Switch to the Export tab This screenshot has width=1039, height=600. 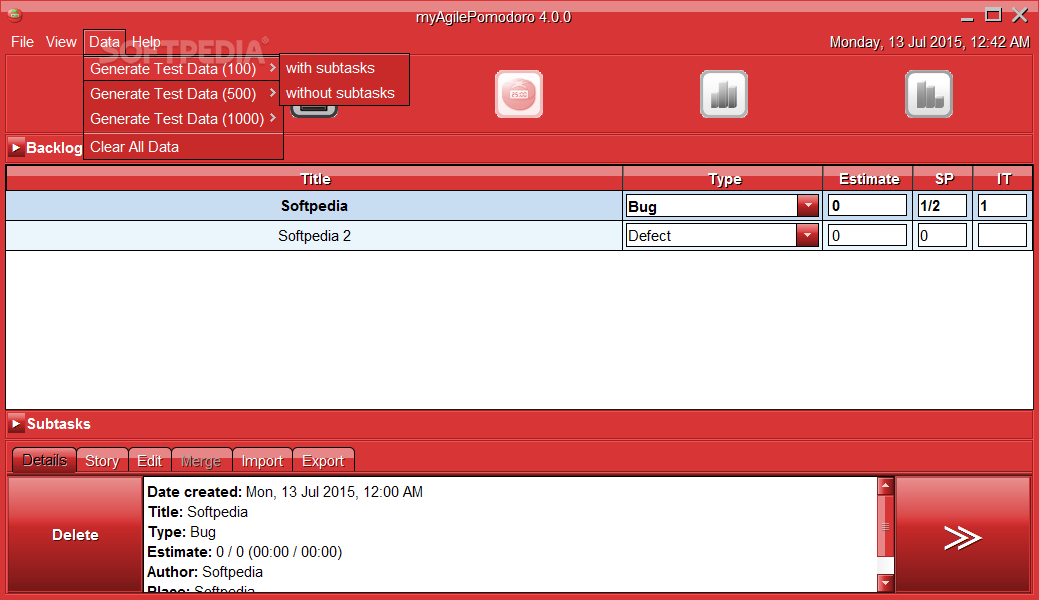(323, 461)
